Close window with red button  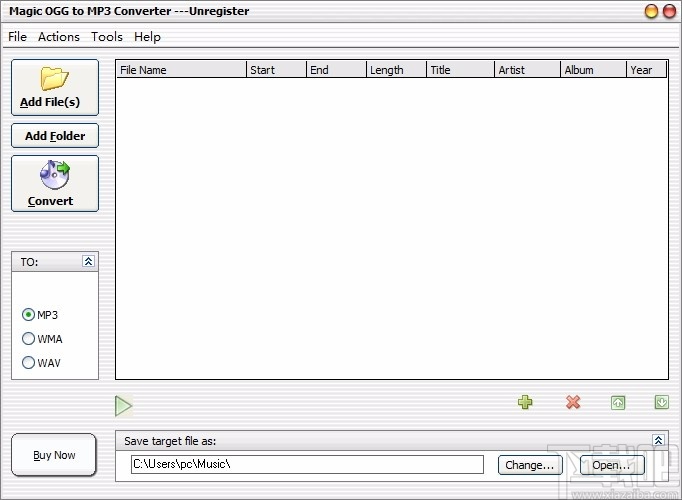click(x=669, y=11)
